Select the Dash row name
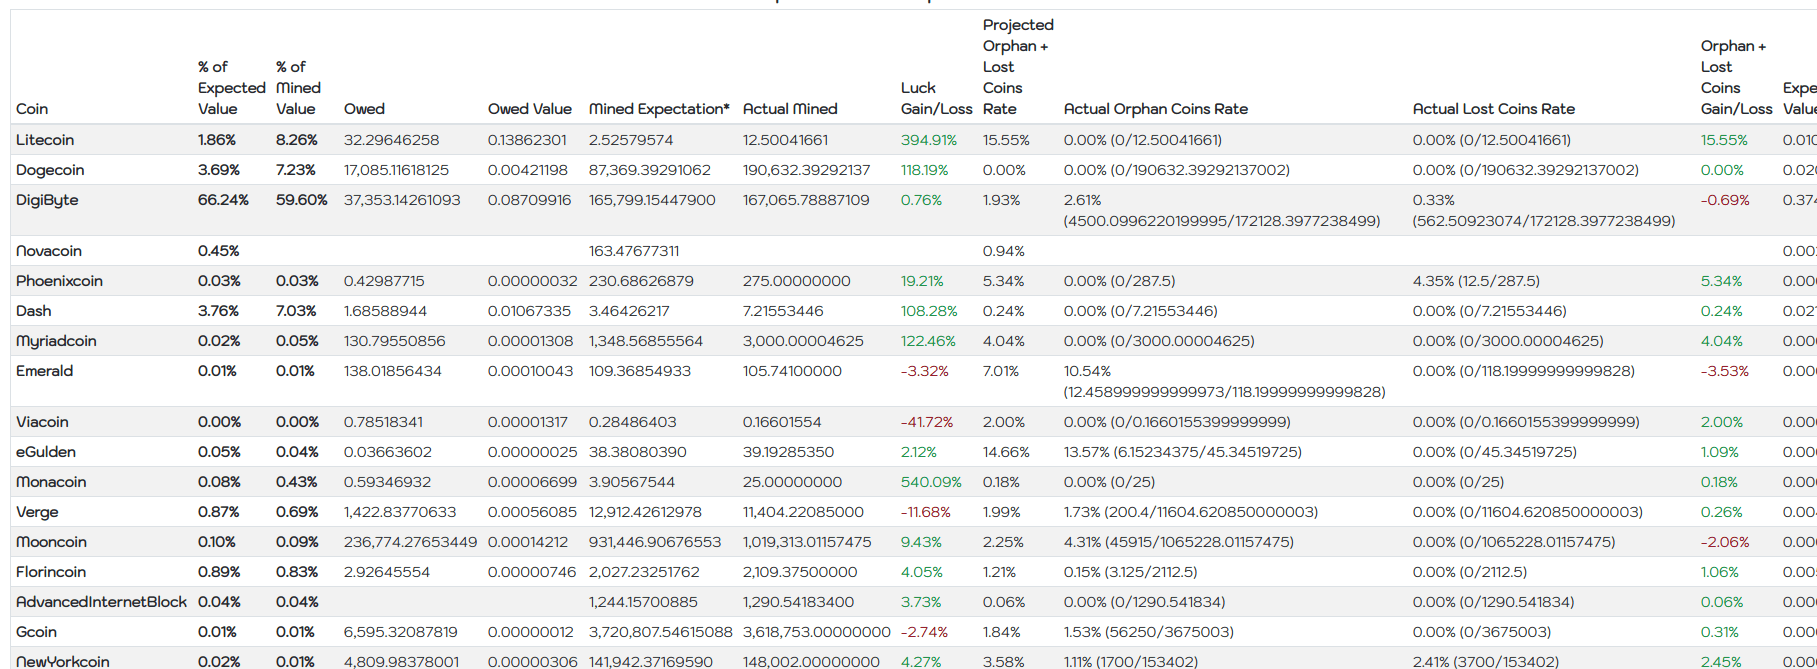This screenshot has height=669, width=1817. [34, 311]
